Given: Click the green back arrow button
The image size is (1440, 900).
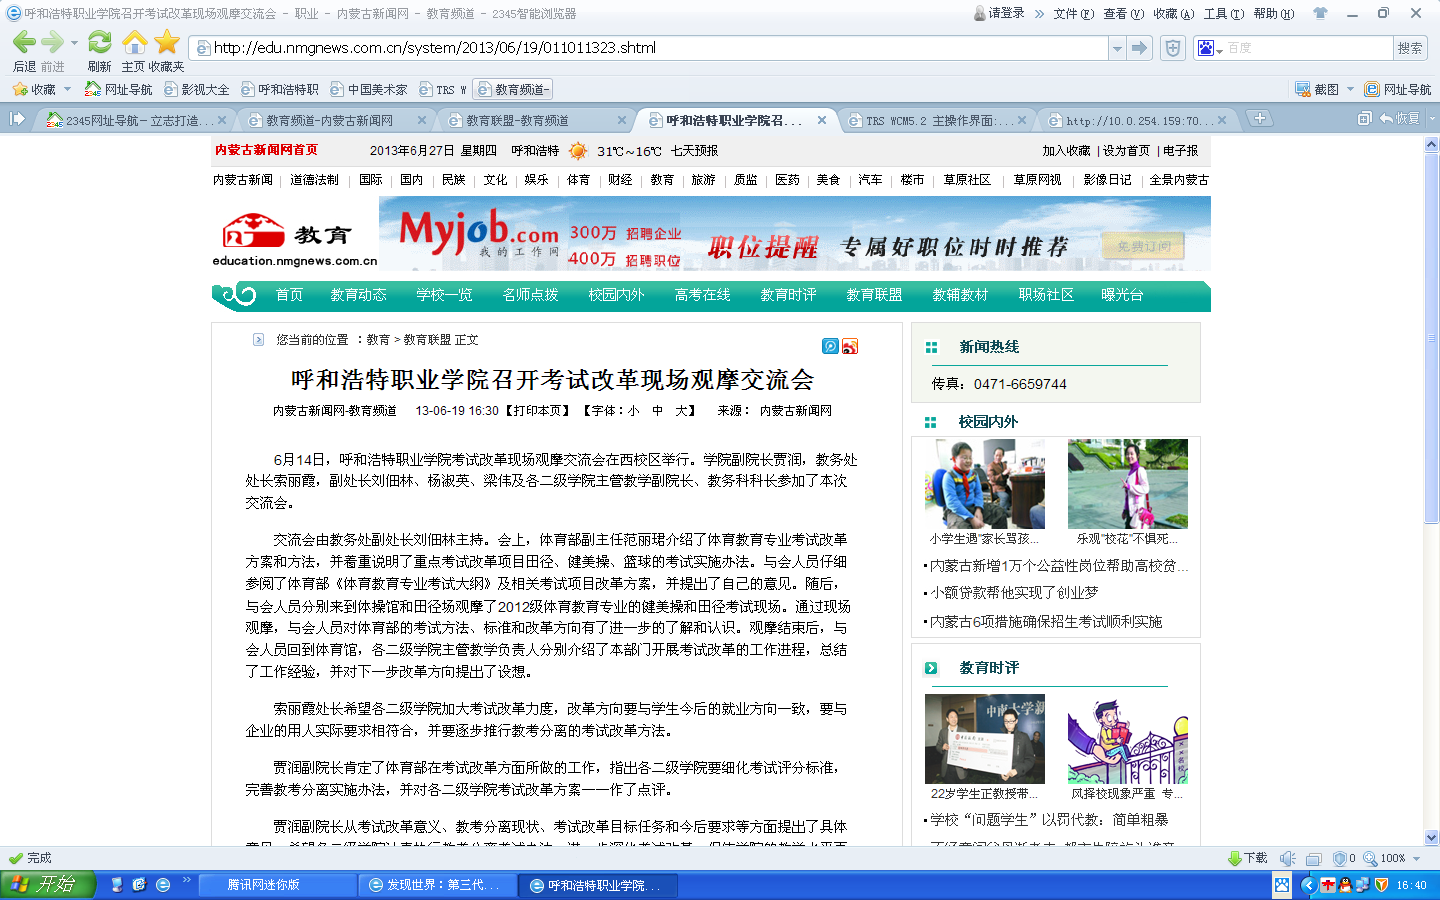Looking at the screenshot, I should [x=24, y=43].
